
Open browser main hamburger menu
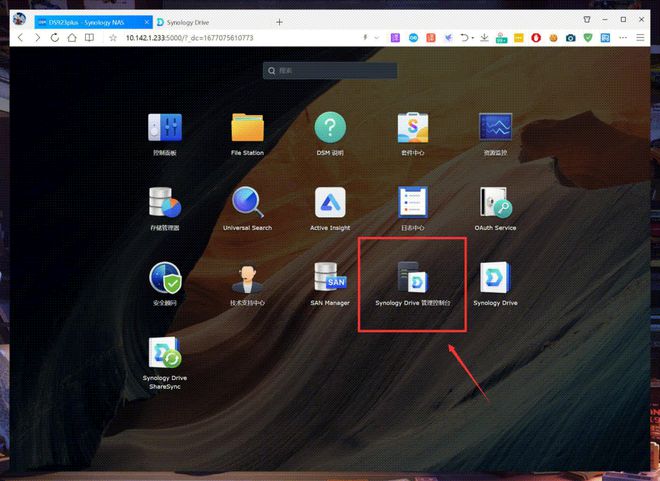pyautogui.click(x=640, y=38)
